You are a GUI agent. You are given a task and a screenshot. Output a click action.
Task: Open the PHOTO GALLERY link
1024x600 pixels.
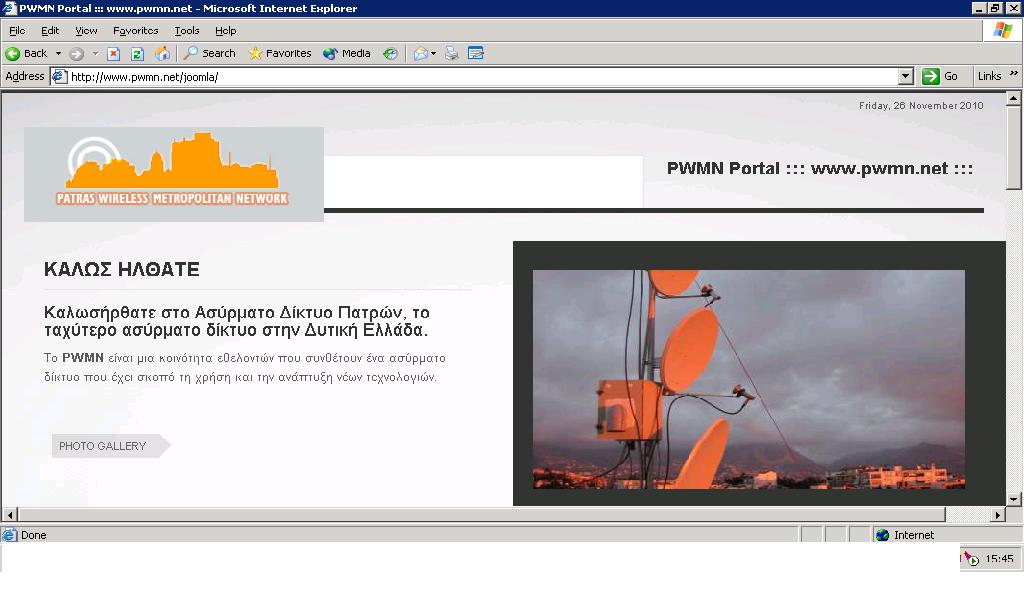click(103, 446)
